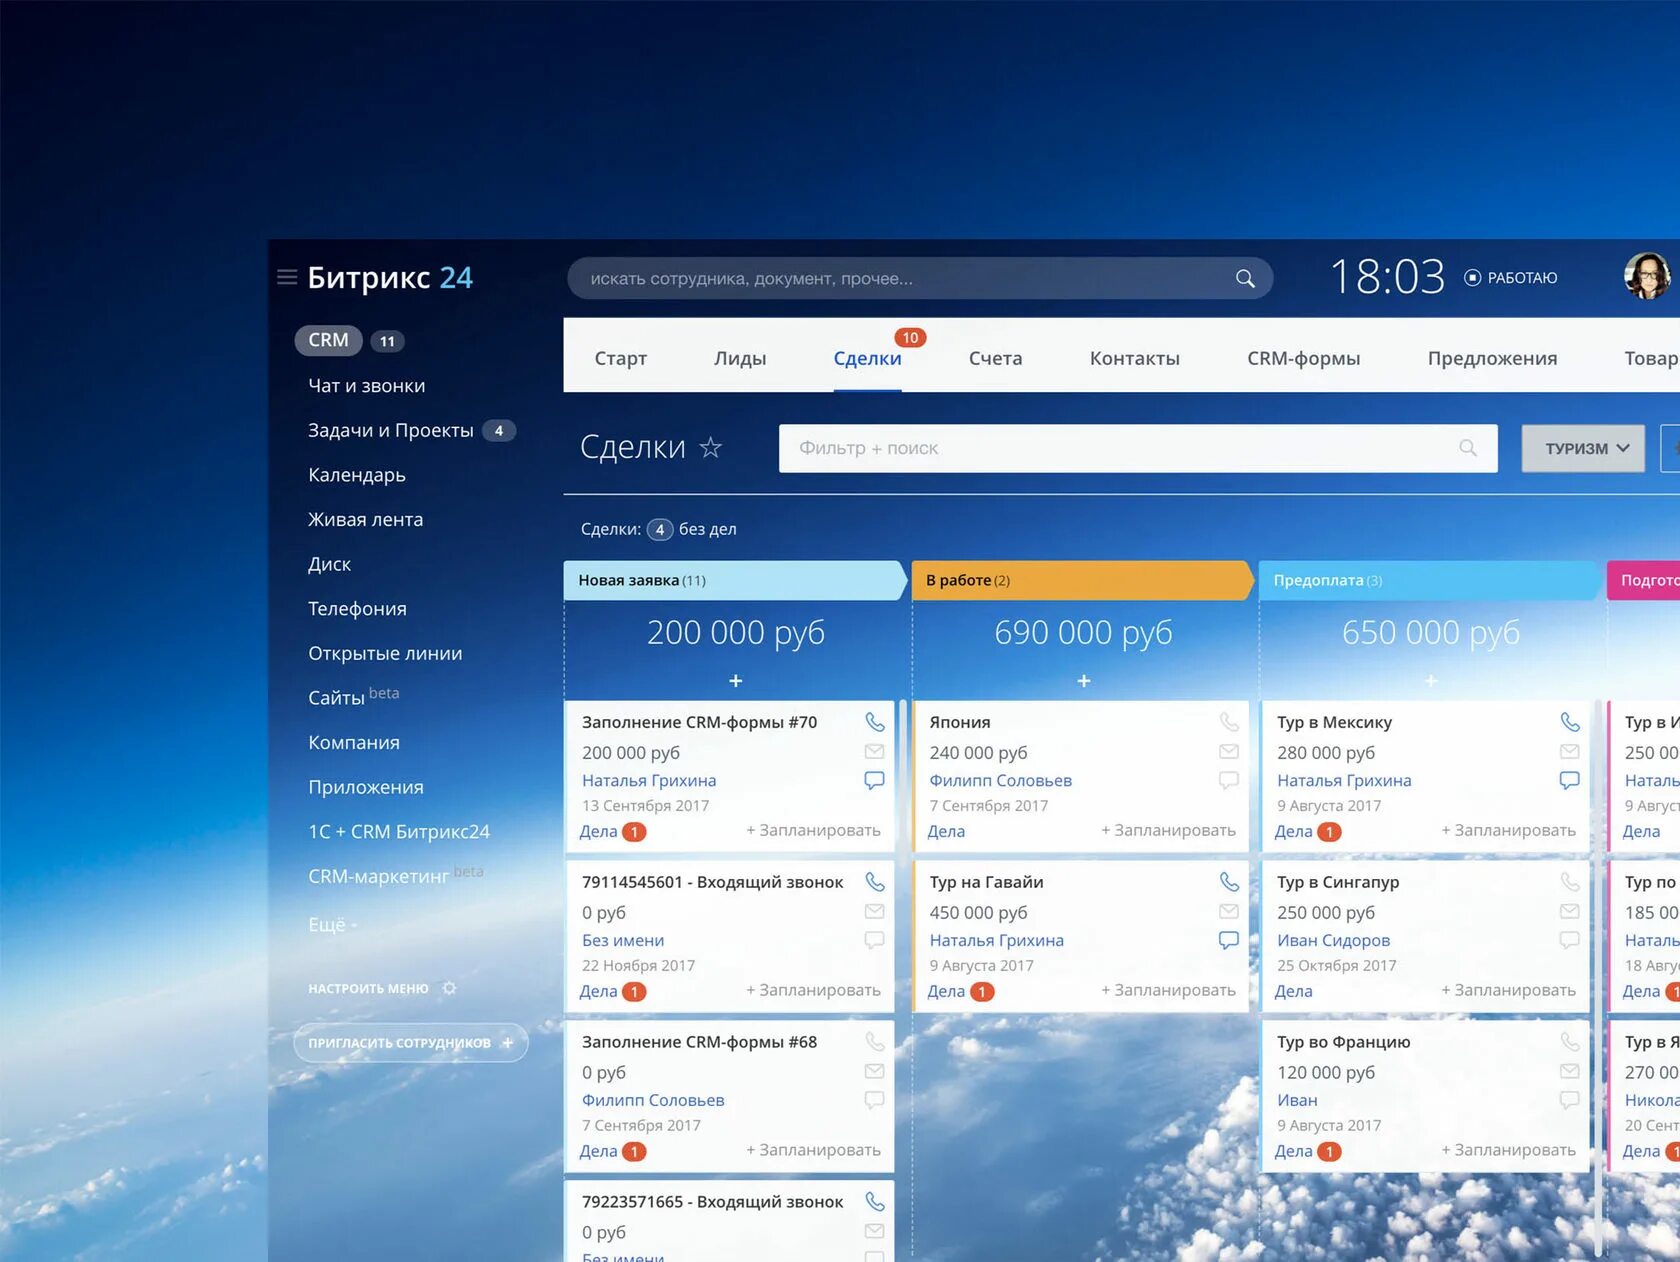Open the Контакты tab
The width and height of the screenshot is (1680, 1262).
pyautogui.click(x=1134, y=358)
